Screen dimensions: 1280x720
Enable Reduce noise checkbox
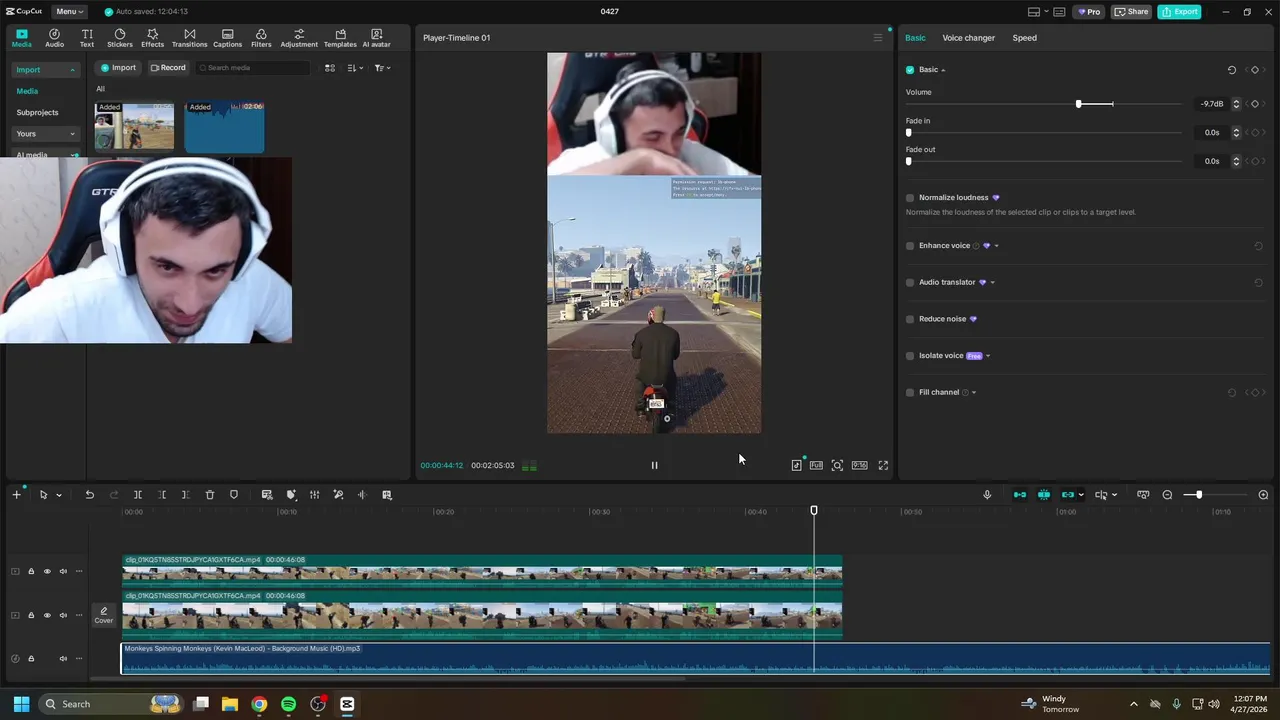(x=910, y=319)
